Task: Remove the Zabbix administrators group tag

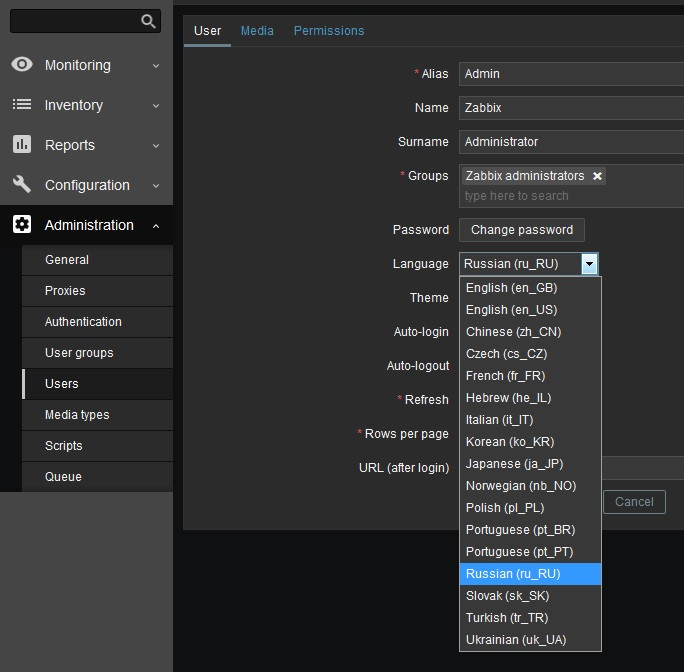Action: [x=598, y=176]
